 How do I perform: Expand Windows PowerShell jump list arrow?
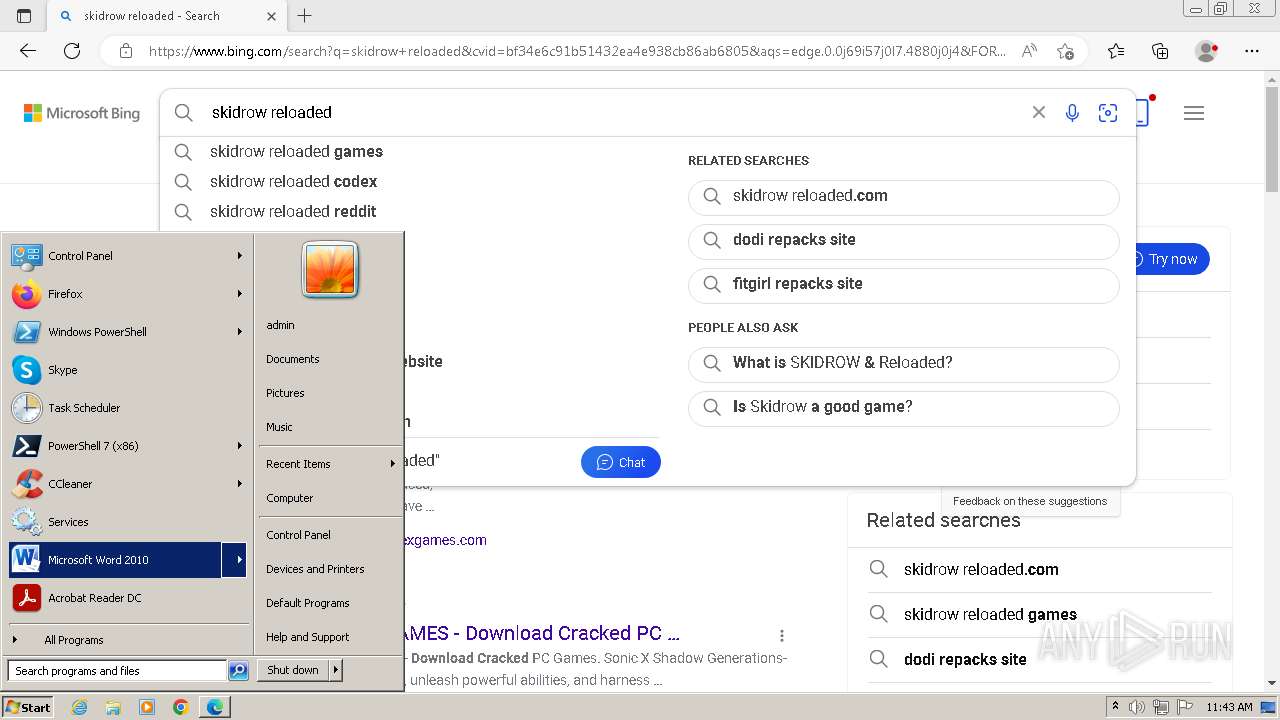tap(239, 332)
